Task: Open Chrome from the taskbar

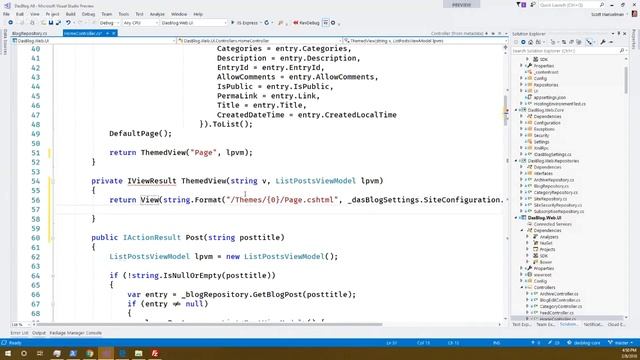Action: (x=89, y=353)
